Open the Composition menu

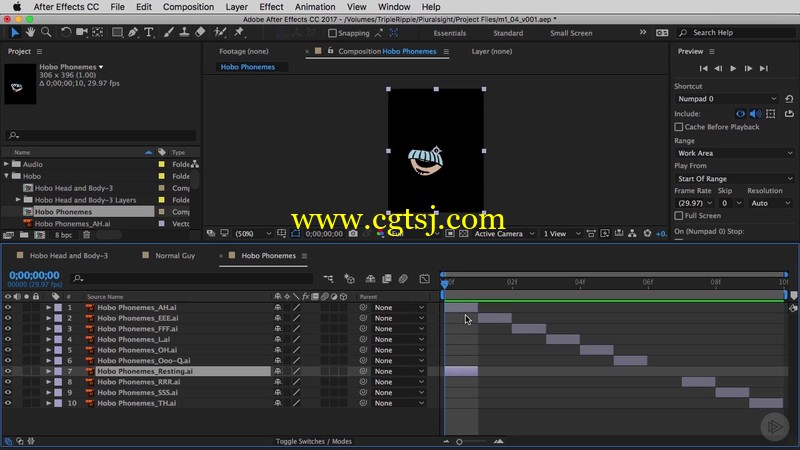(188, 7)
